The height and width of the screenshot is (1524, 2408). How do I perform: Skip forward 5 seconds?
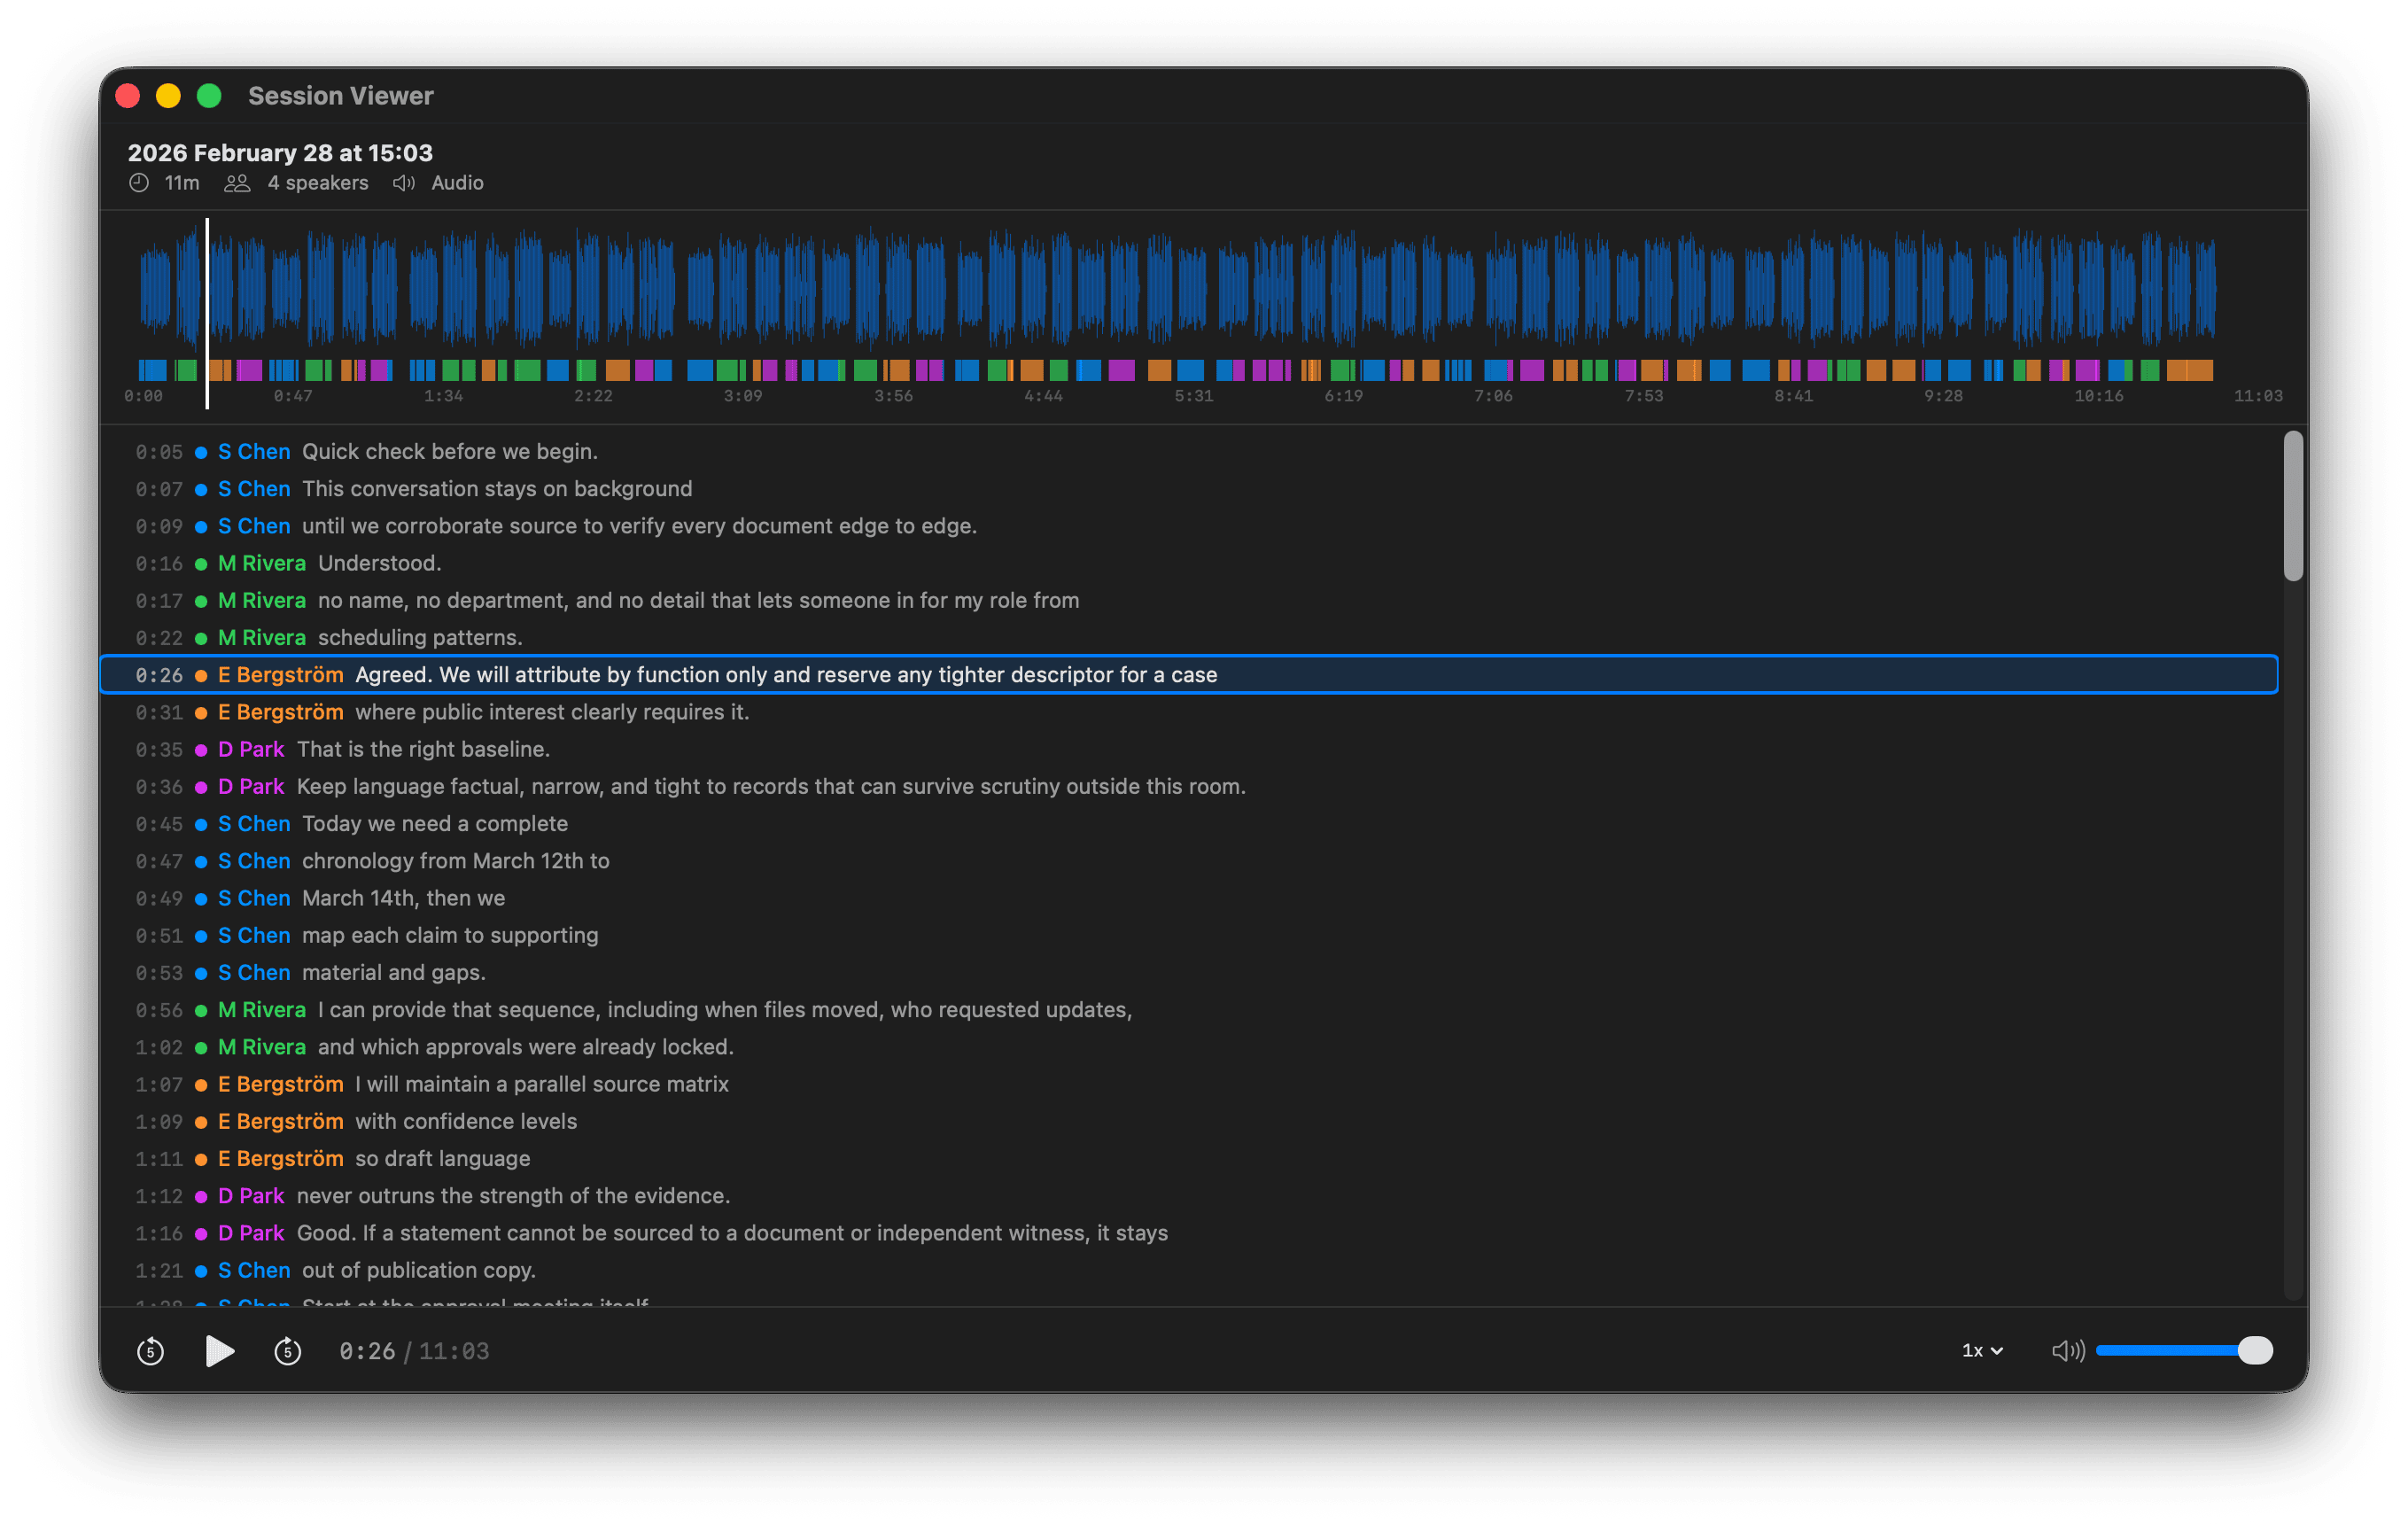[x=288, y=1351]
